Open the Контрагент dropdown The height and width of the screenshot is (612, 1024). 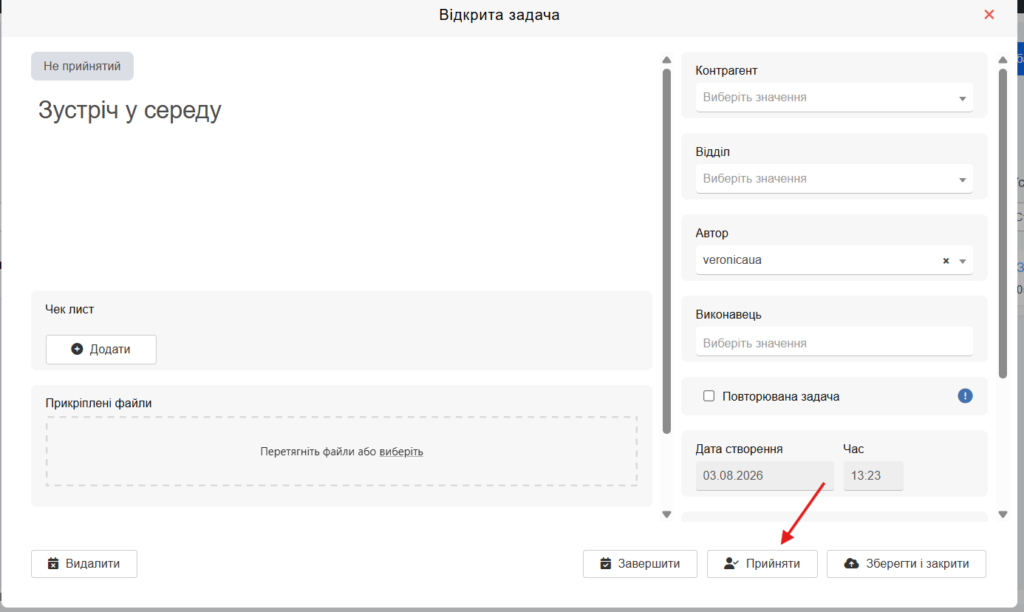click(834, 97)
